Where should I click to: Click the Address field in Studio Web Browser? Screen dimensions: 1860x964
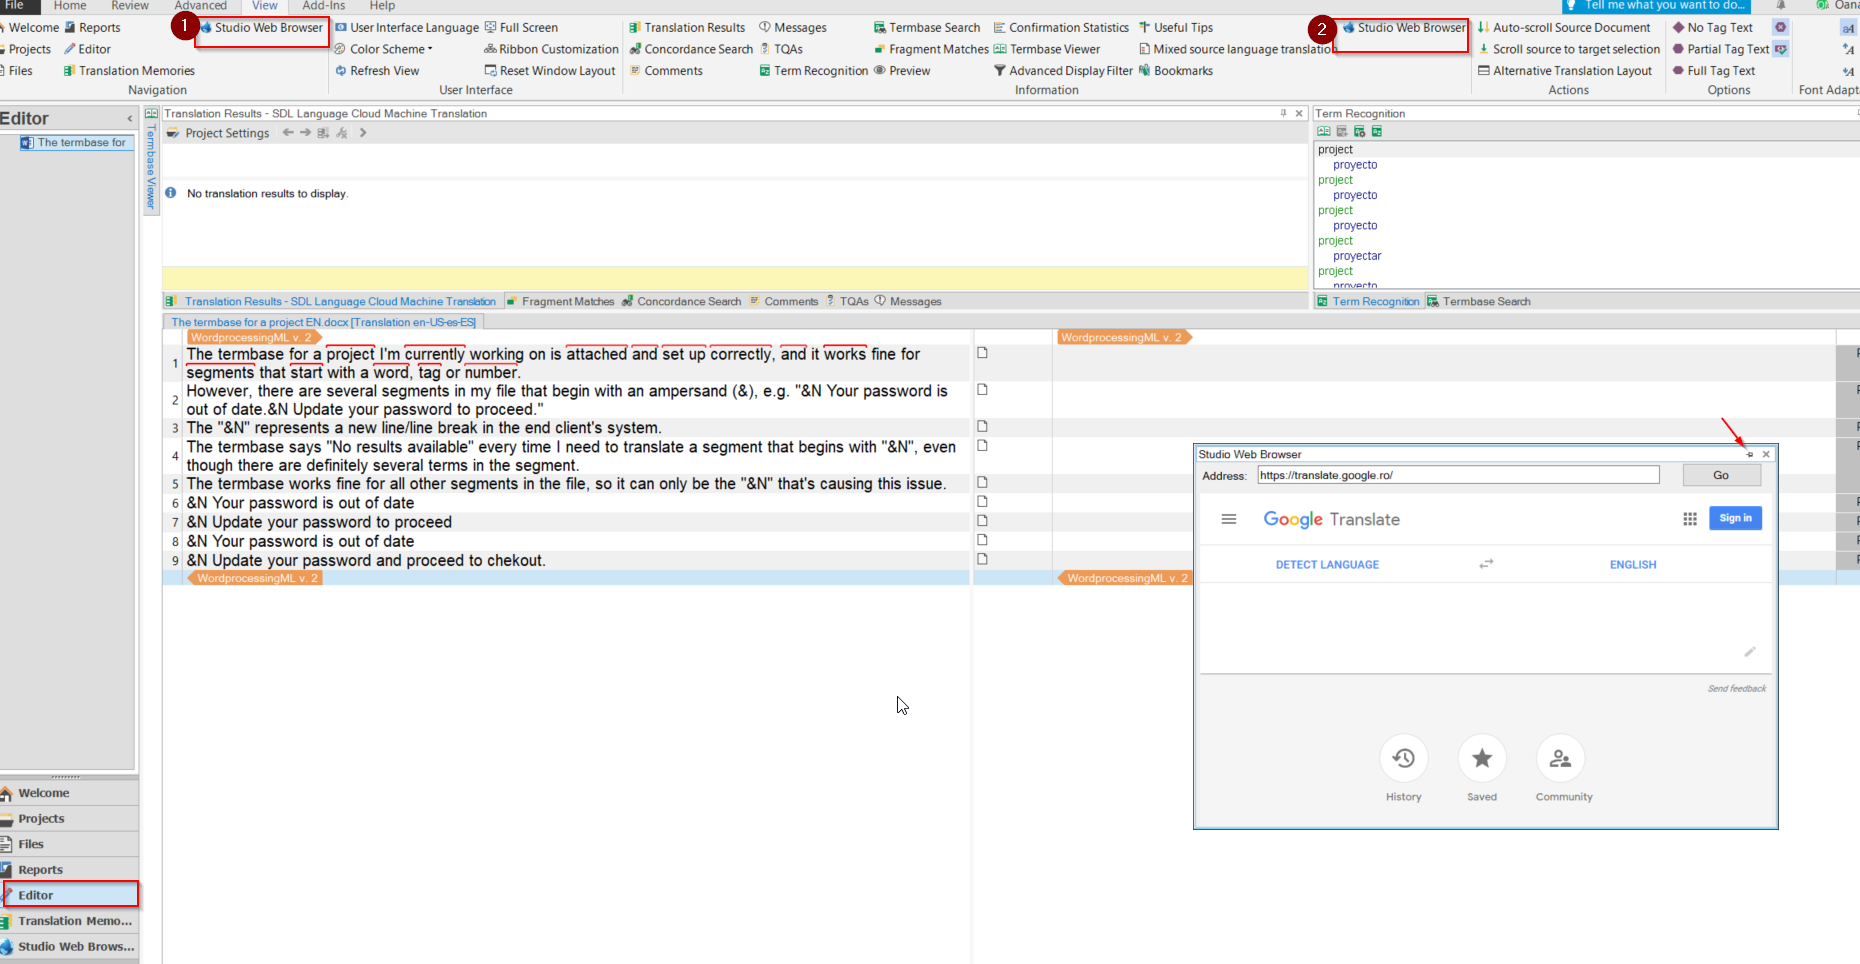(1456, 474)
